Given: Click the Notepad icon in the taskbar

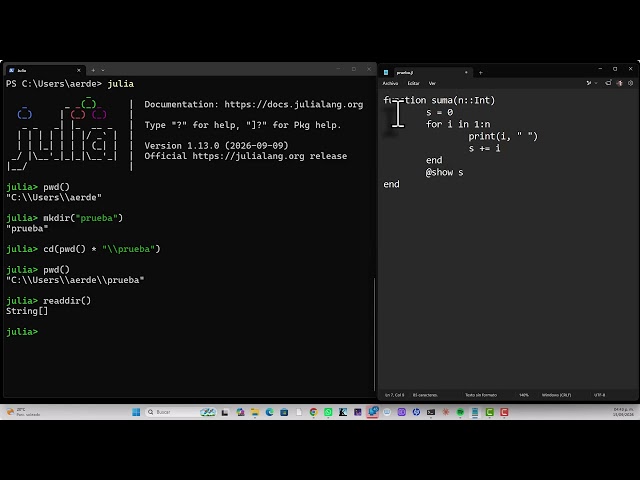Looking at the screenshot, I should pyautogui.click(x=475, y=412).
